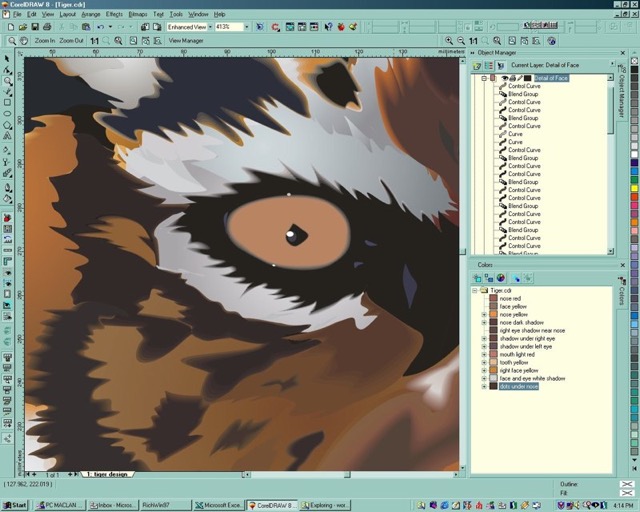This screenshot has width=640, height=512.
Task: Open the Arrange menu
Action: click(91, 14)
